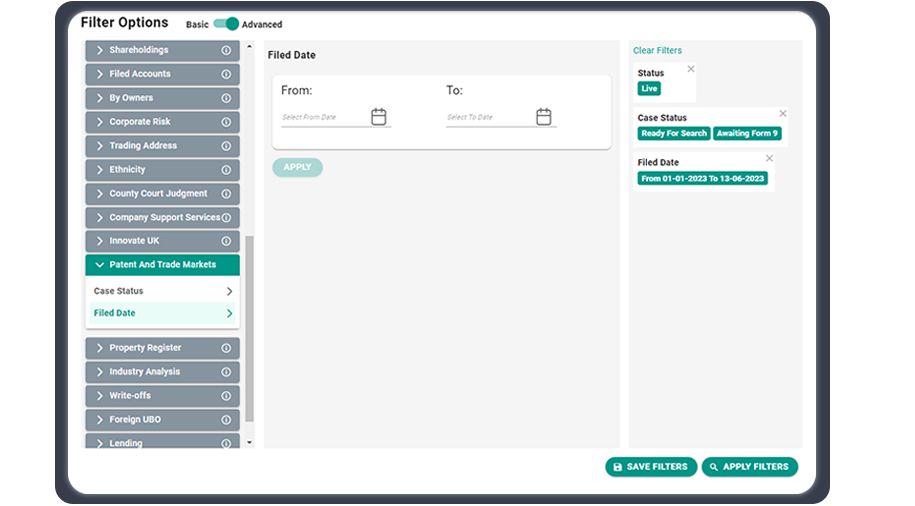This screenshot has width=915, height=506.
Task: Expand the Industry Analysis section
Action: (x=162, y=372)
